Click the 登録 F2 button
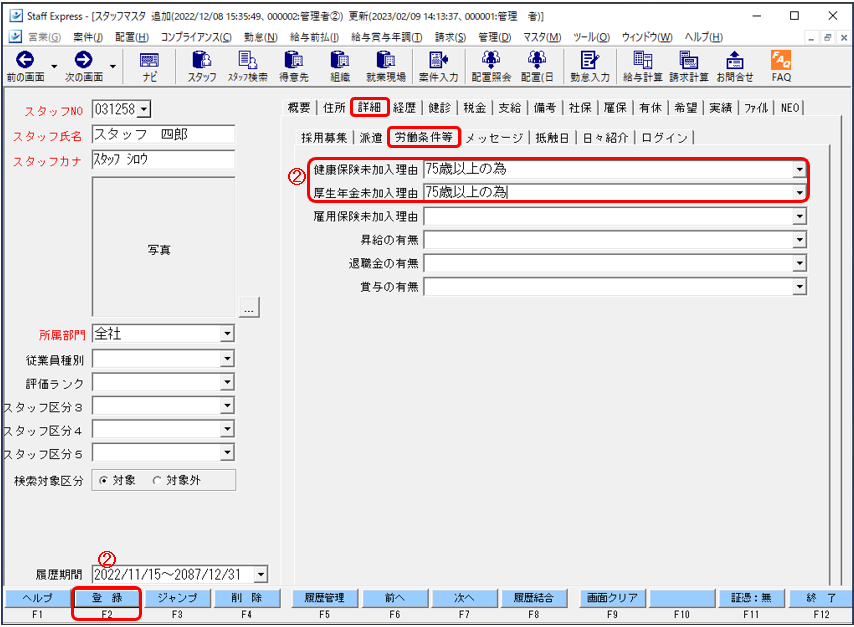854x627 pixels. [x=107, y=598]
